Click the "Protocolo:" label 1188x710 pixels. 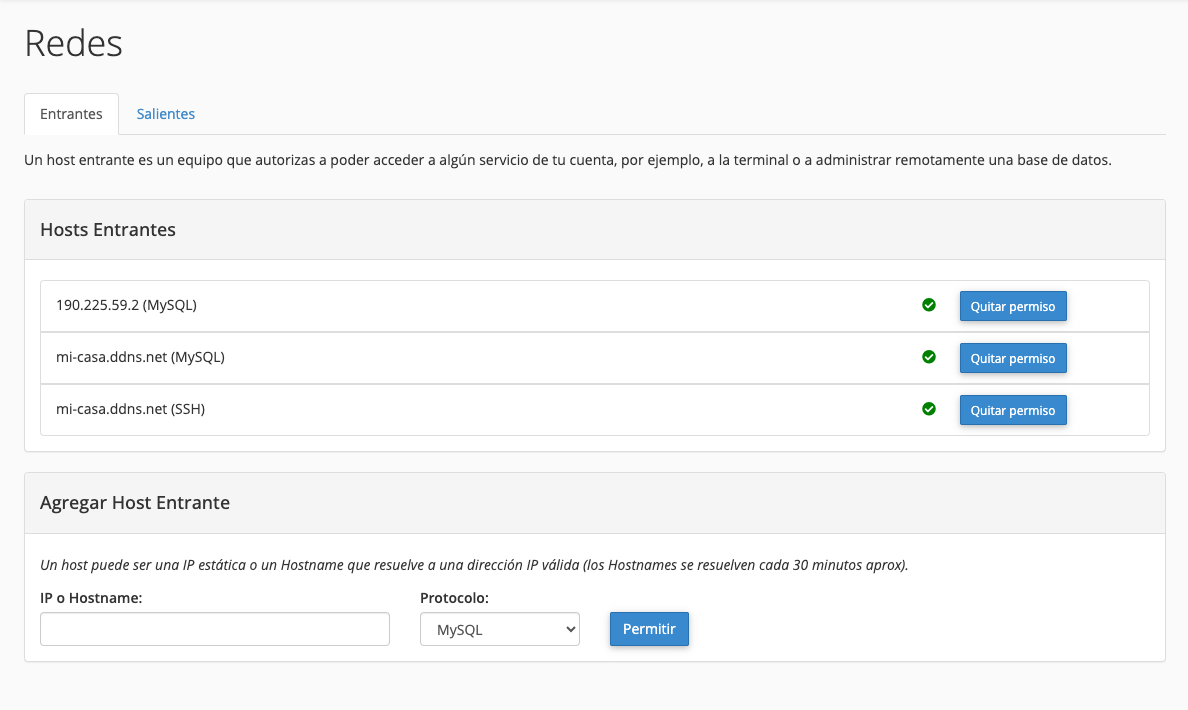coord(454,597)
